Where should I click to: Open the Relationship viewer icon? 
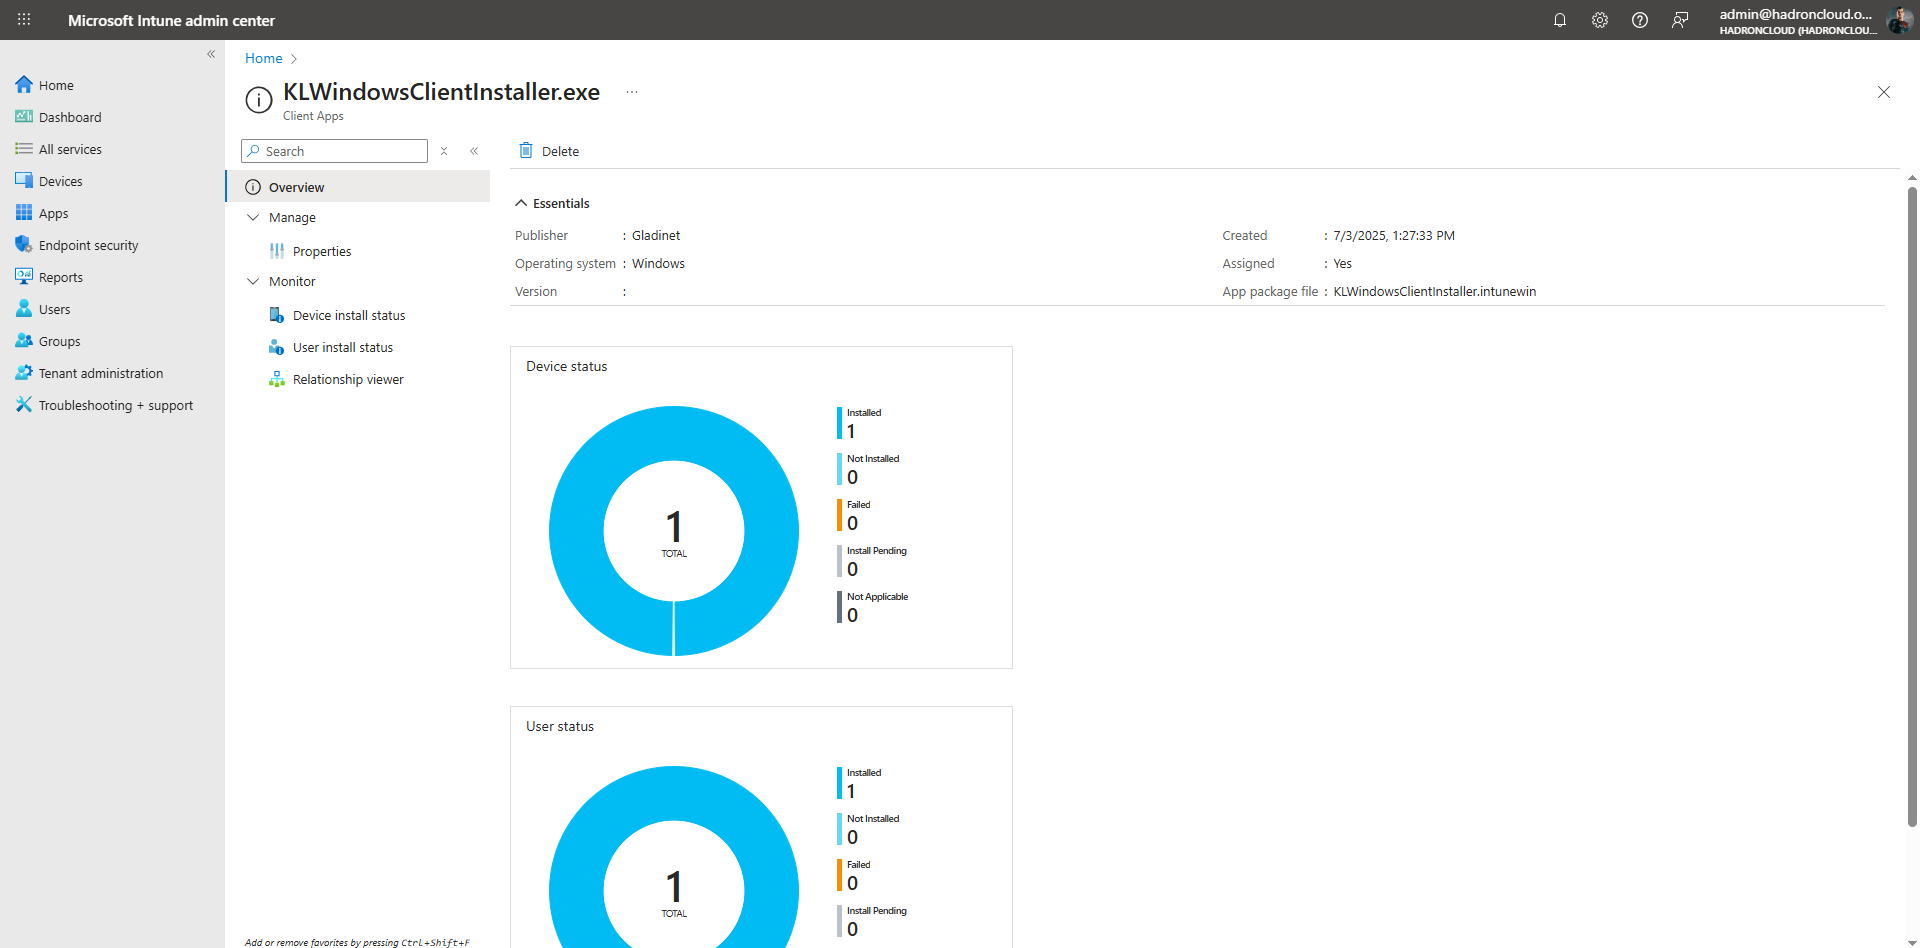coord(277,379)
